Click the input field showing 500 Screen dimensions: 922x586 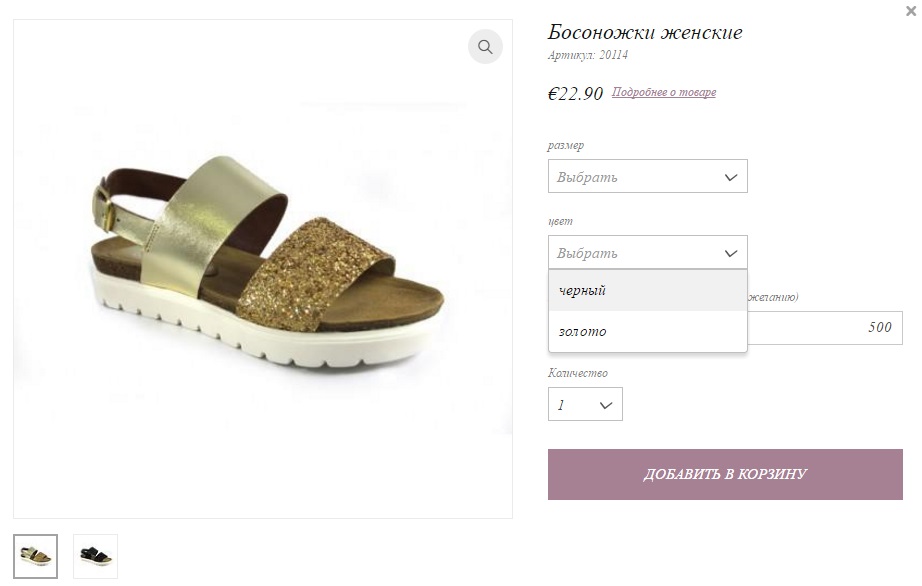pos(825,328)
